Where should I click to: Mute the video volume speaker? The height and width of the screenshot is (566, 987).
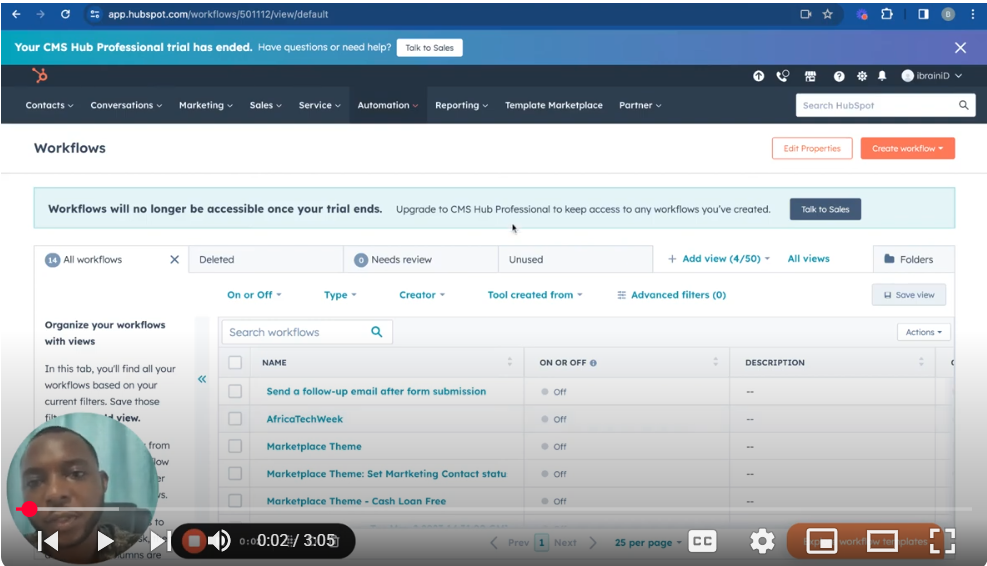(x=219, y=541)
